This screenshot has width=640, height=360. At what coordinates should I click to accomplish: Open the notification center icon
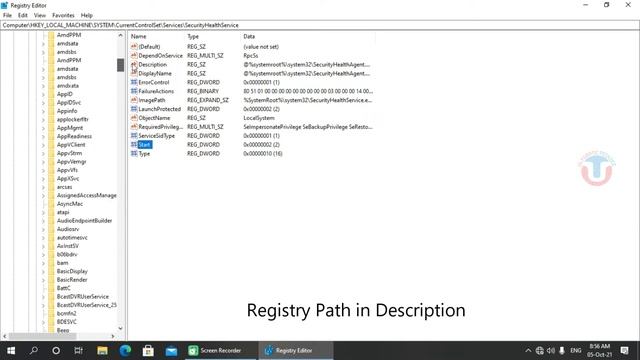click(x=624, y=351)
